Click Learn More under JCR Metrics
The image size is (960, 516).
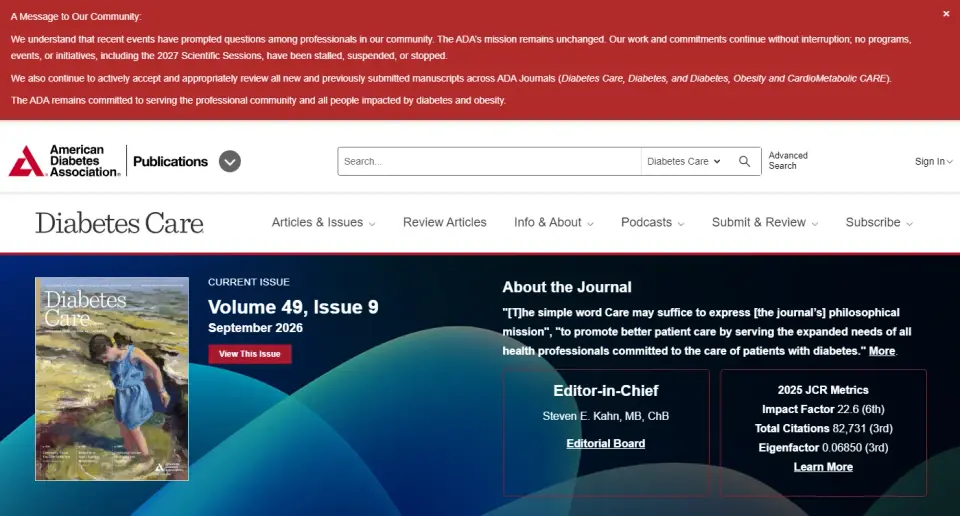click(823, 466)
